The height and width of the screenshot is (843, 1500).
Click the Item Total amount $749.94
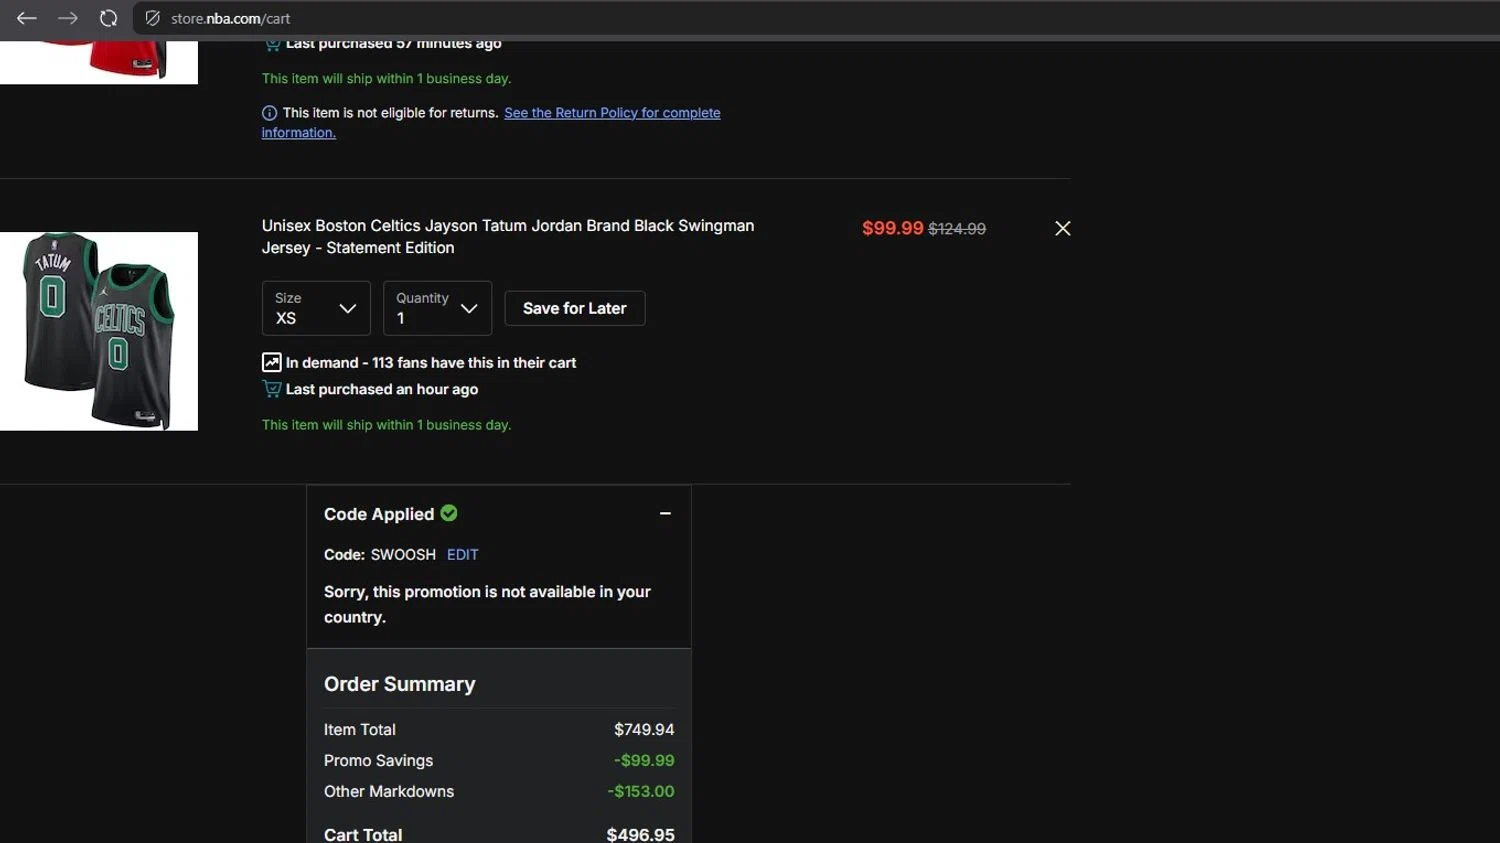(x=644, y=730)
